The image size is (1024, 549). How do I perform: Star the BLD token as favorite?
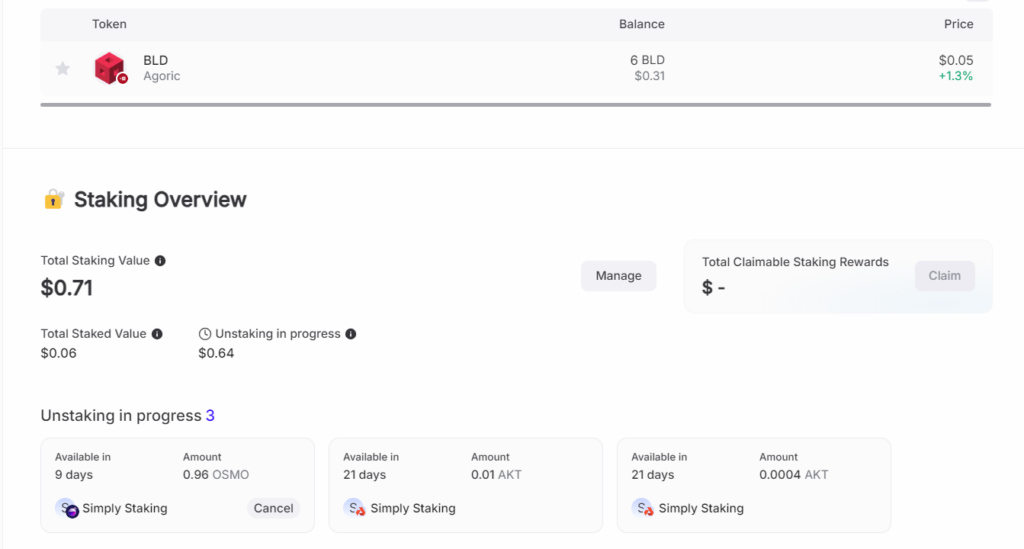click(x=63, y=68)
